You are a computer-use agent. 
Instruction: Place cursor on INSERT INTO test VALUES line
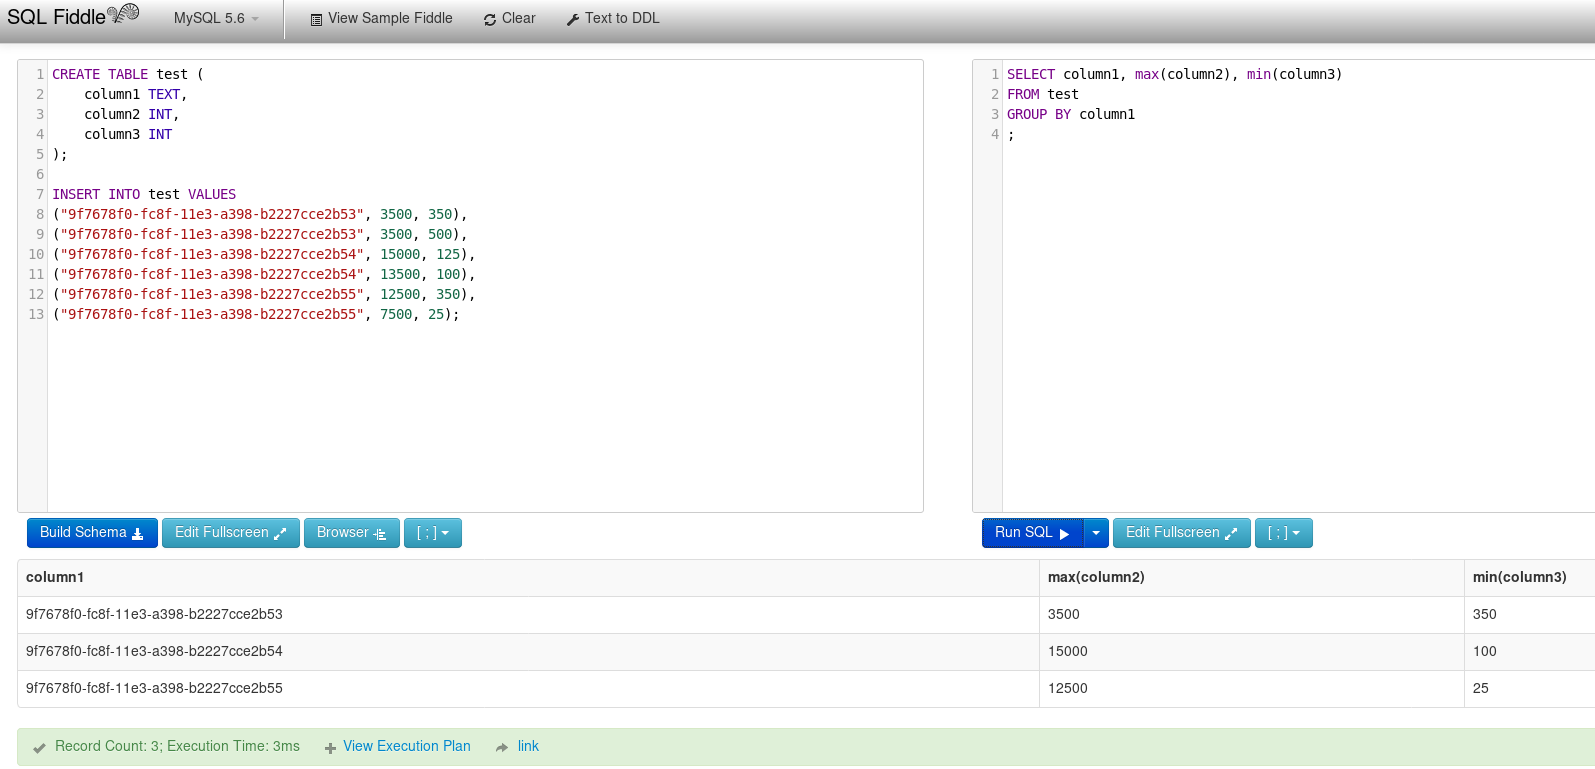click(144, 194)
